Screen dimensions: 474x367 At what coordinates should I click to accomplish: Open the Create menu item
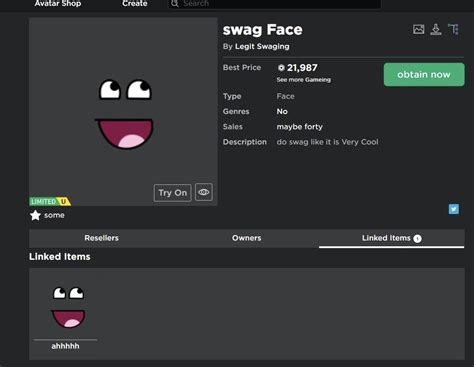point(135,3)
